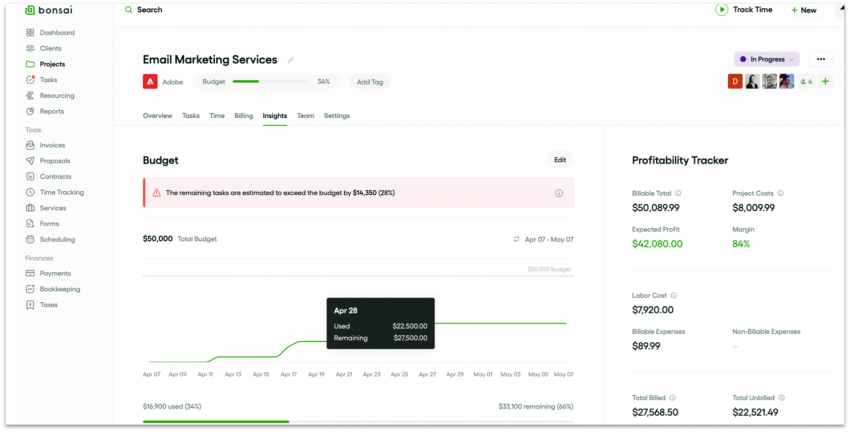Click the New button in top bar

803,10
